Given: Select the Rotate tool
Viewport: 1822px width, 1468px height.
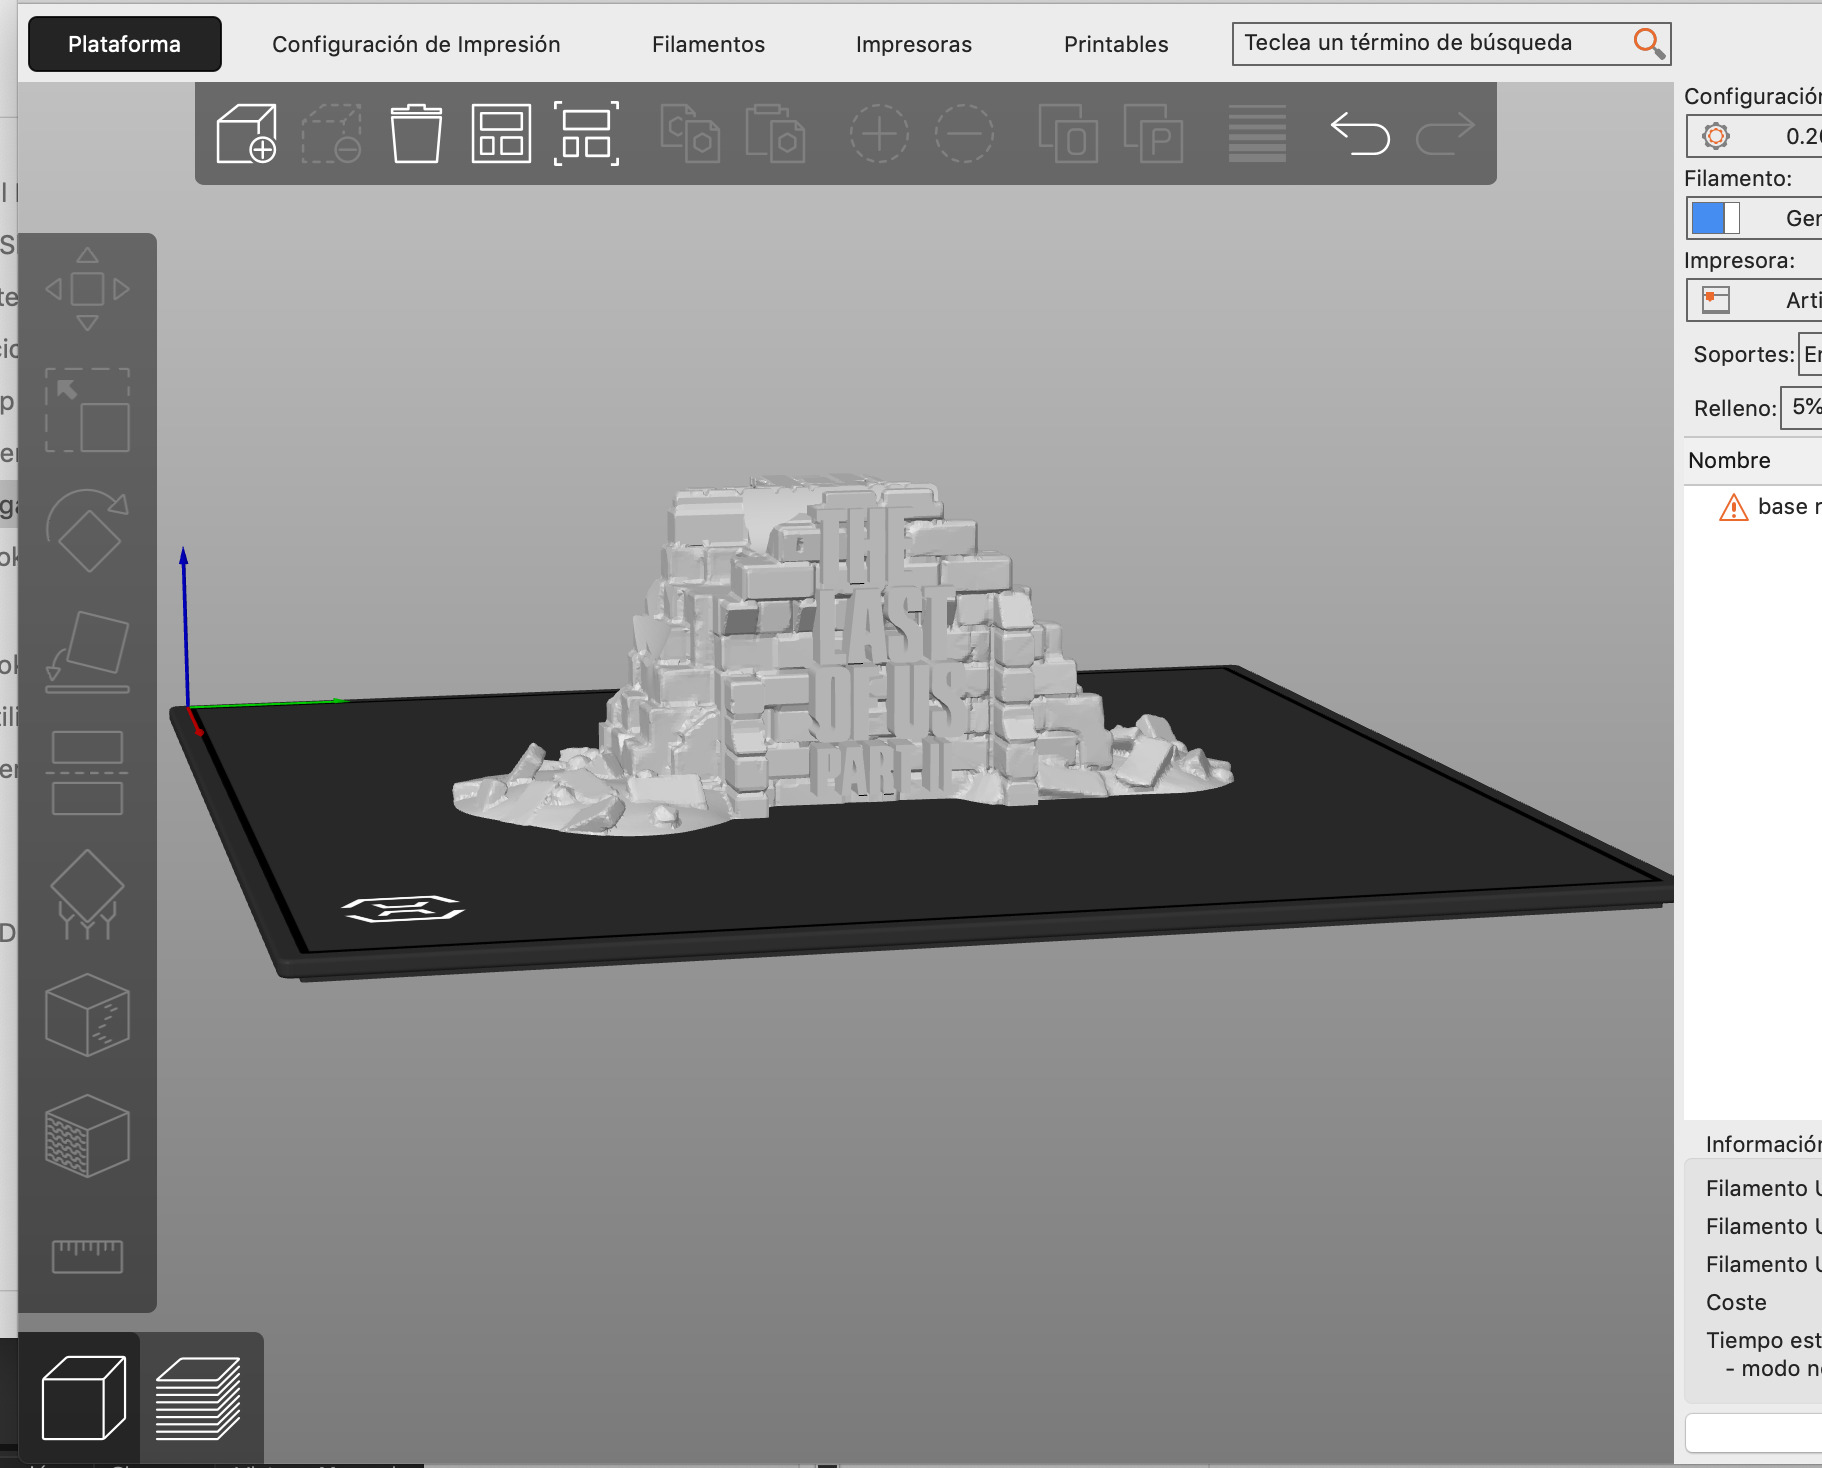Looking at the screenshot, I should [87, 530].
